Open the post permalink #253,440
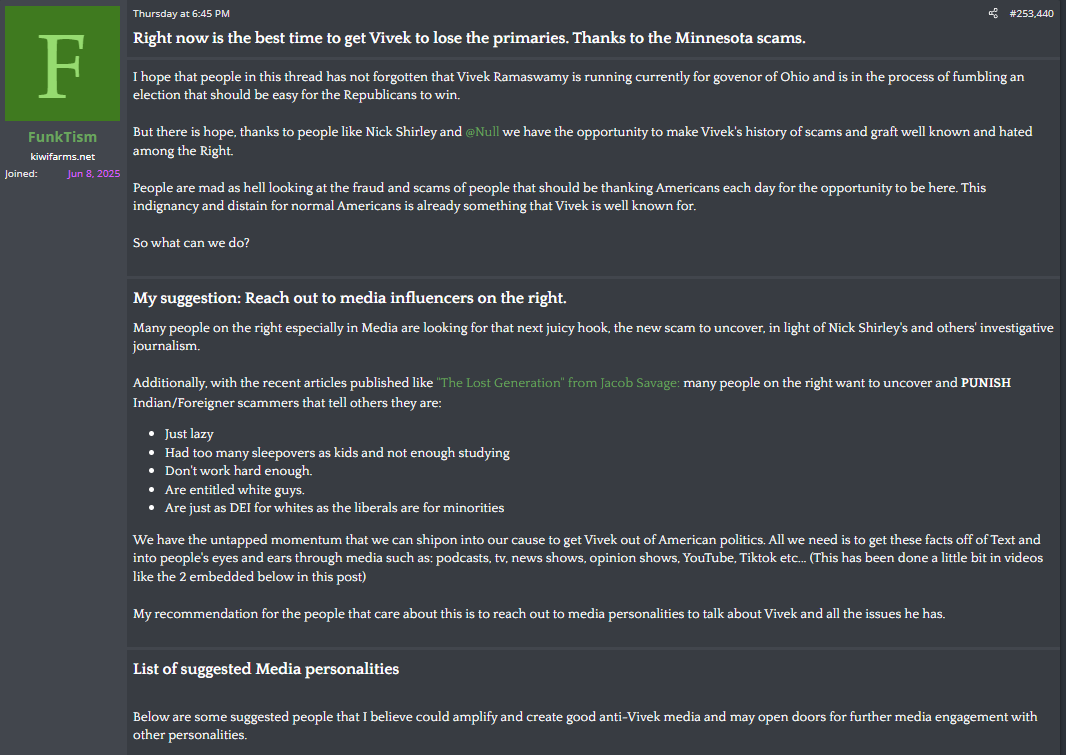The image size is (1066, 755). pos(1031,14)
